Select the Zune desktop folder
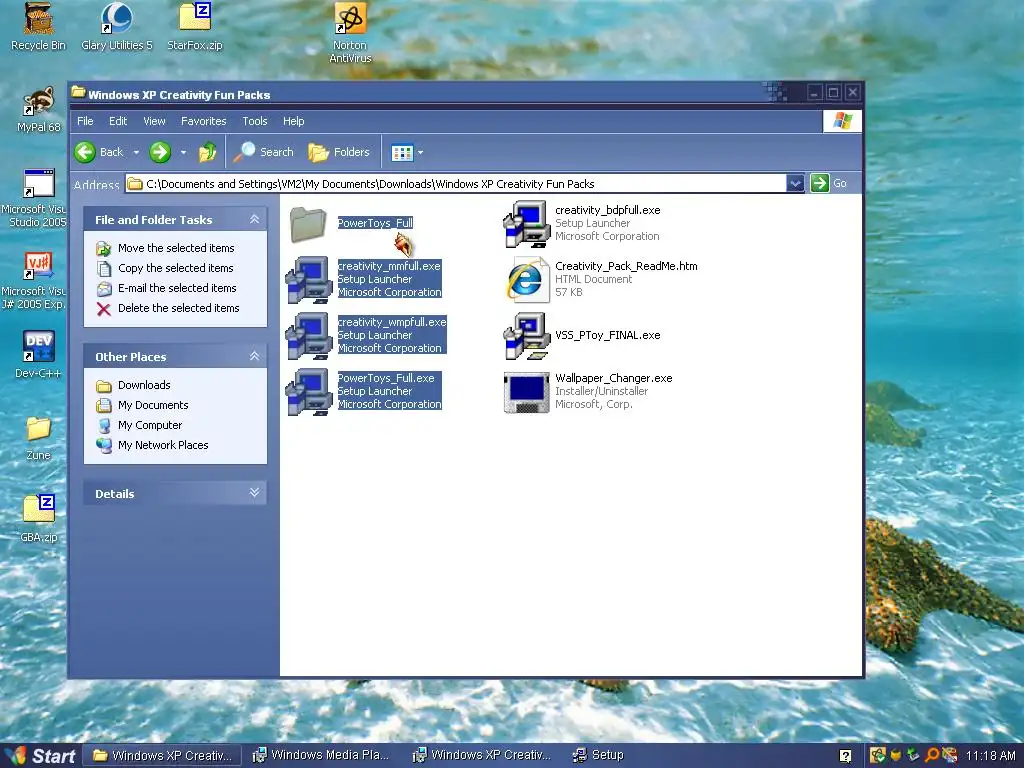The height and width of the screenshot is (768, 1024). [x=39, y=438]
